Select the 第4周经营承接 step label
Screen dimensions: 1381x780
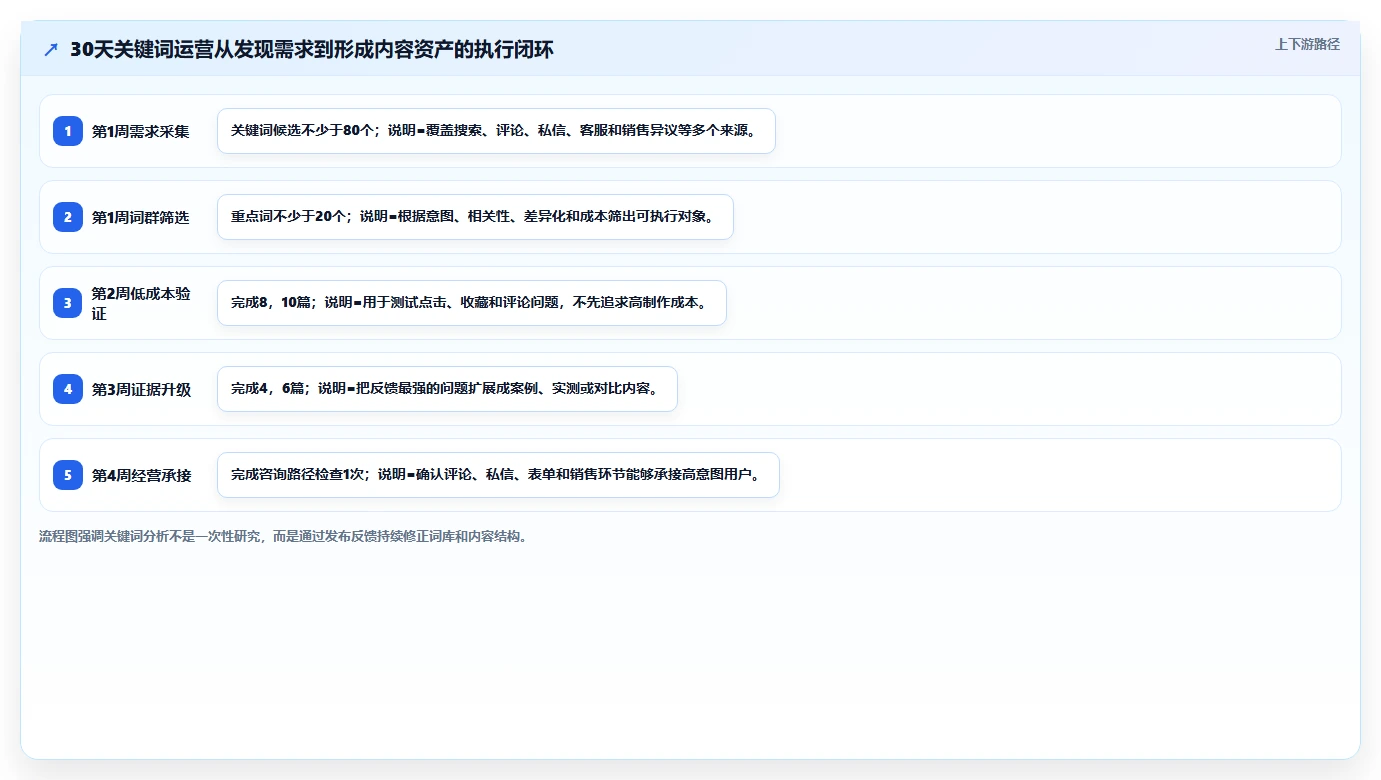141,475
